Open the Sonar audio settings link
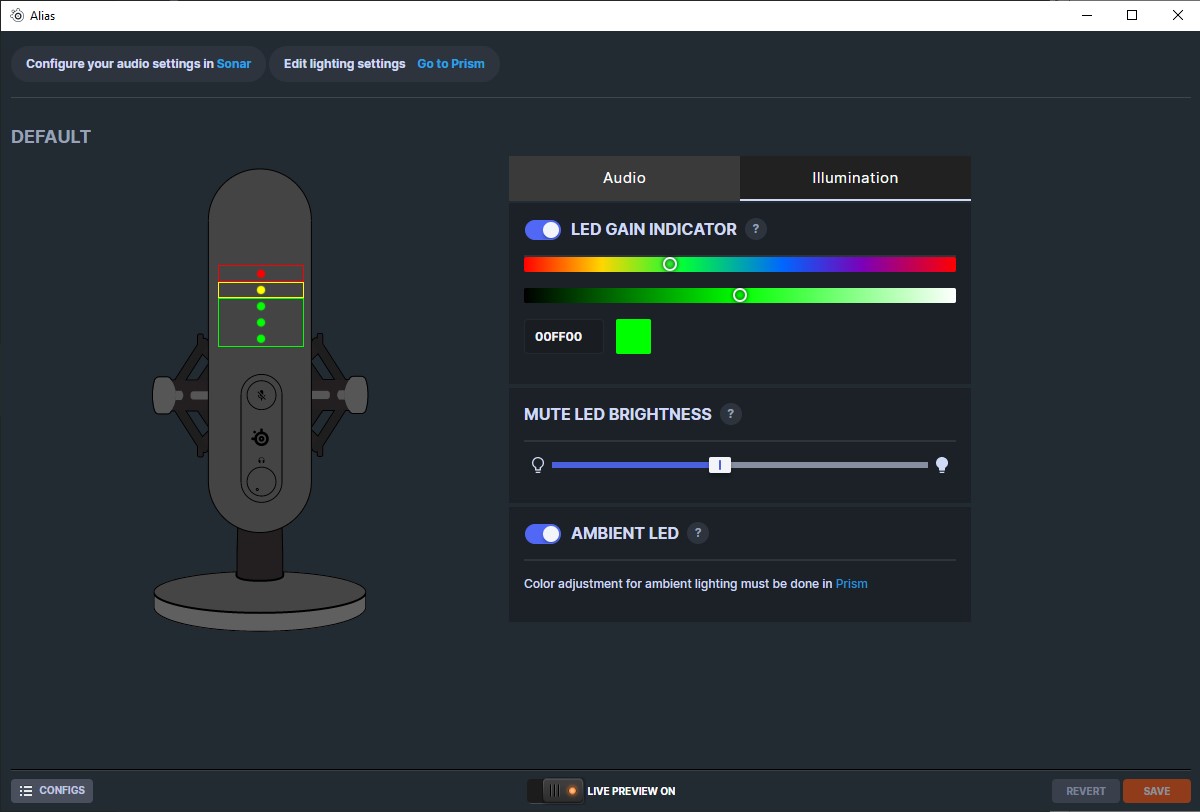 tap(234, 64)
